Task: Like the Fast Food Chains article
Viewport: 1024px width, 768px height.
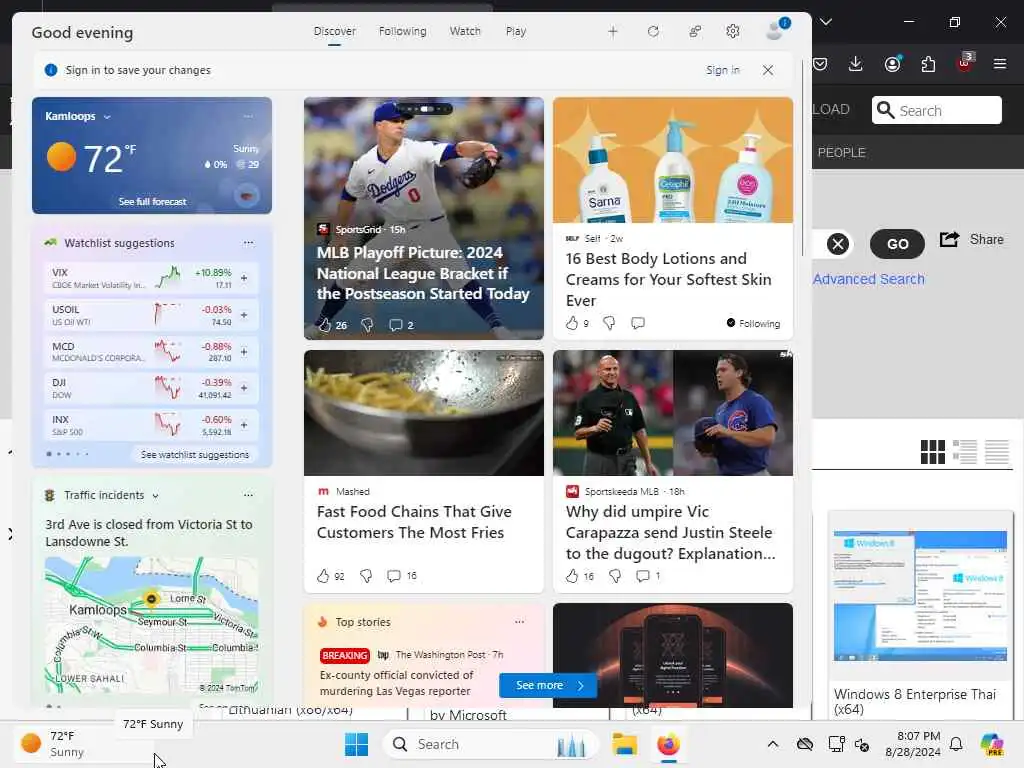Action: tap(323, 576)
